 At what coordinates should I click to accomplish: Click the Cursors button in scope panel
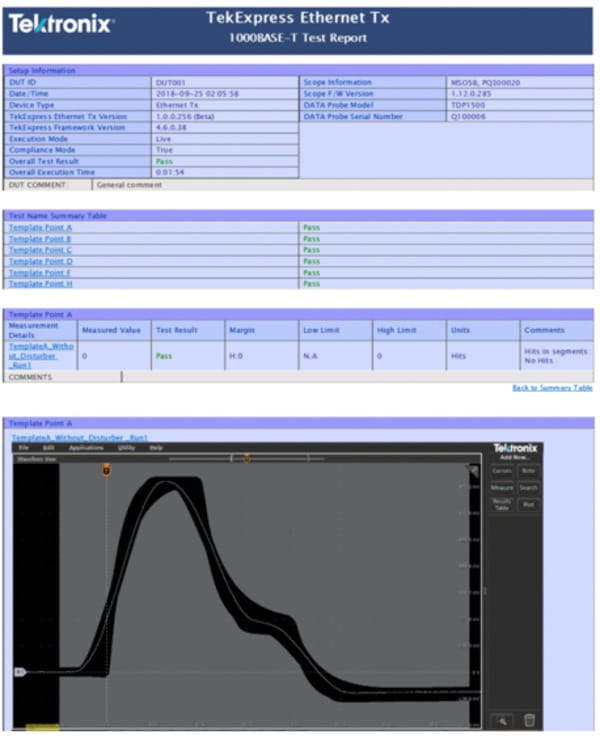(x=501, y=470)
